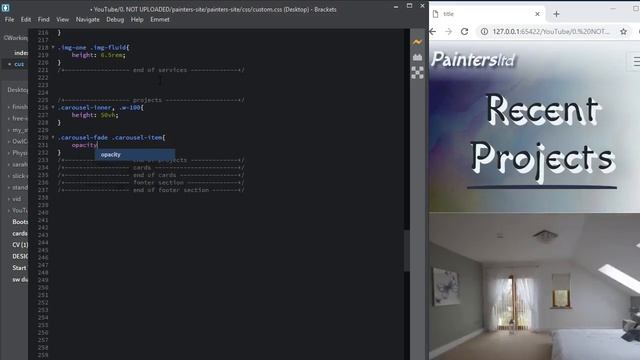
Task: Close the 'title' browser tab
Action: (x=537, y=14)
